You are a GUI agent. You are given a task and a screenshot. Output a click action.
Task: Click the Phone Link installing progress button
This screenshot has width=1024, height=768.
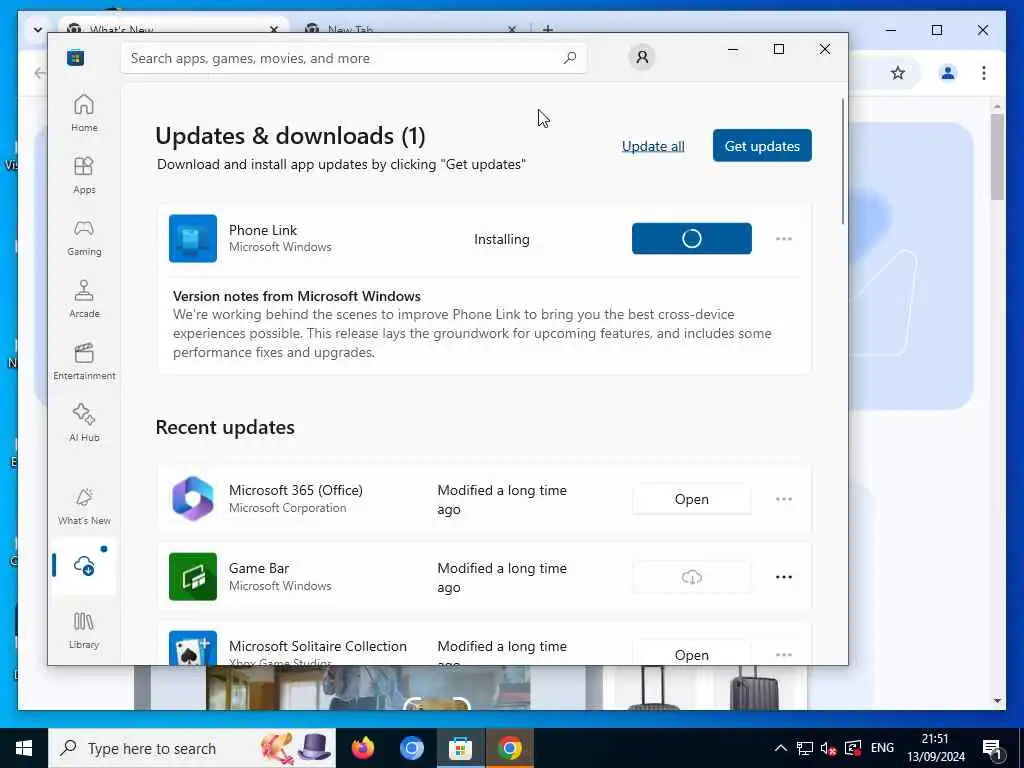[x=692, y=238]
